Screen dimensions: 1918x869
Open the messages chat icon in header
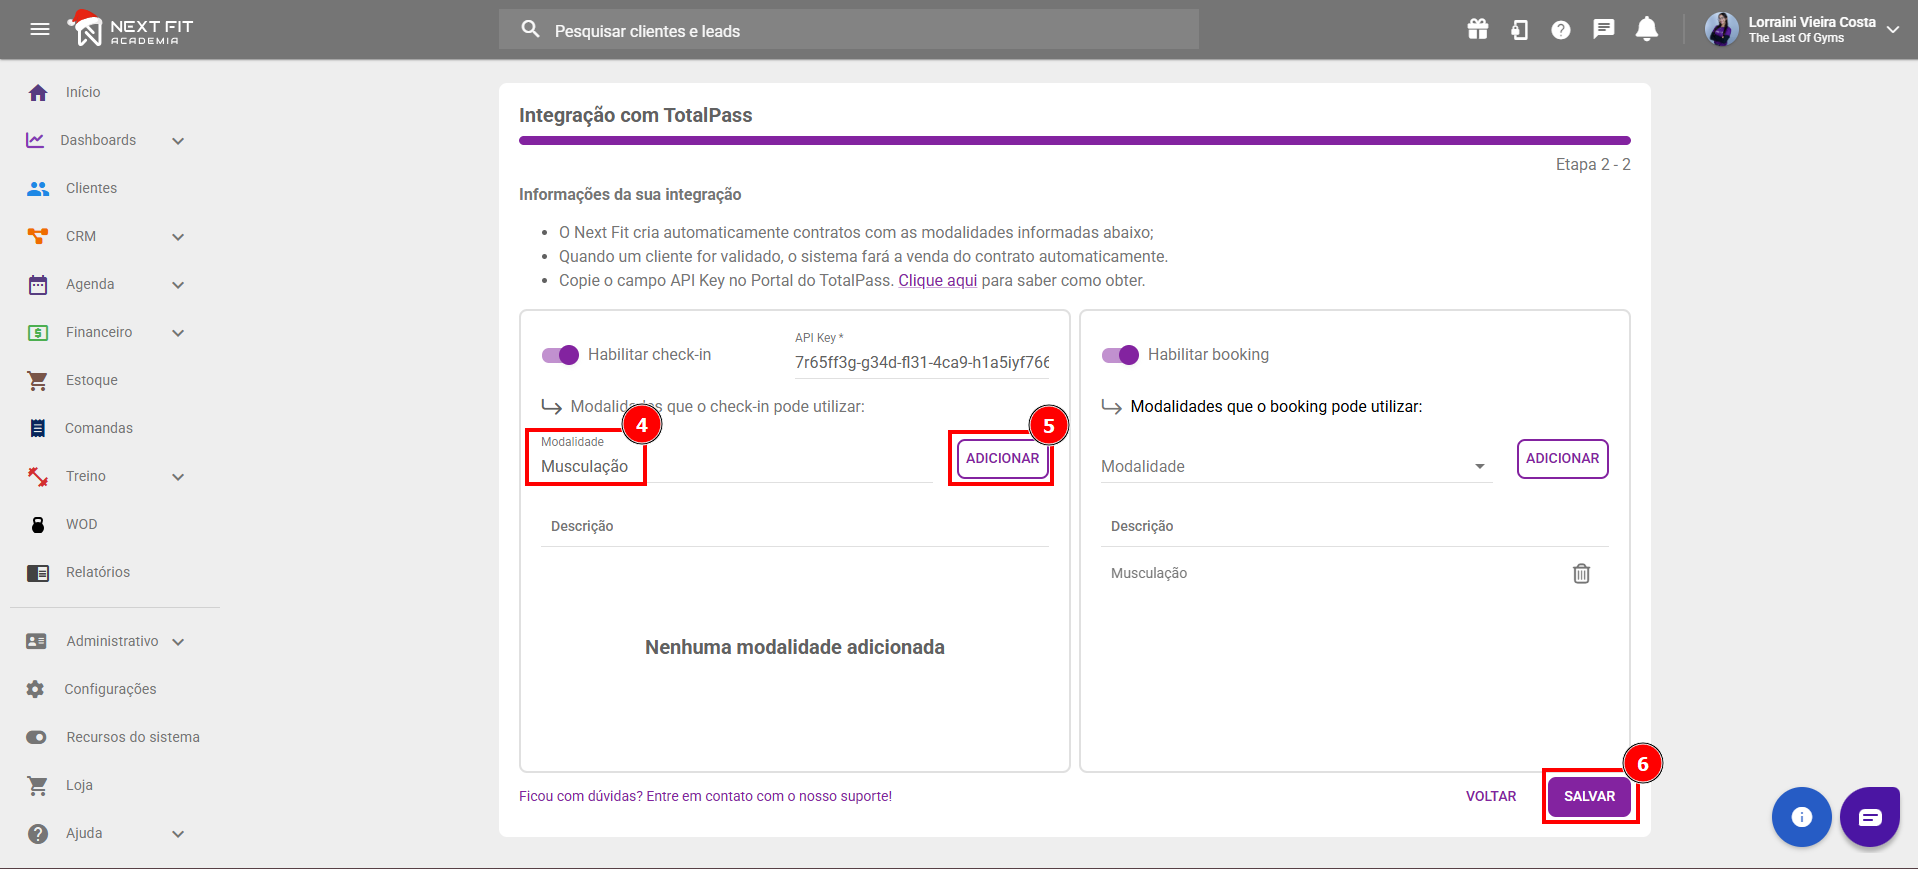point(1604,29)
